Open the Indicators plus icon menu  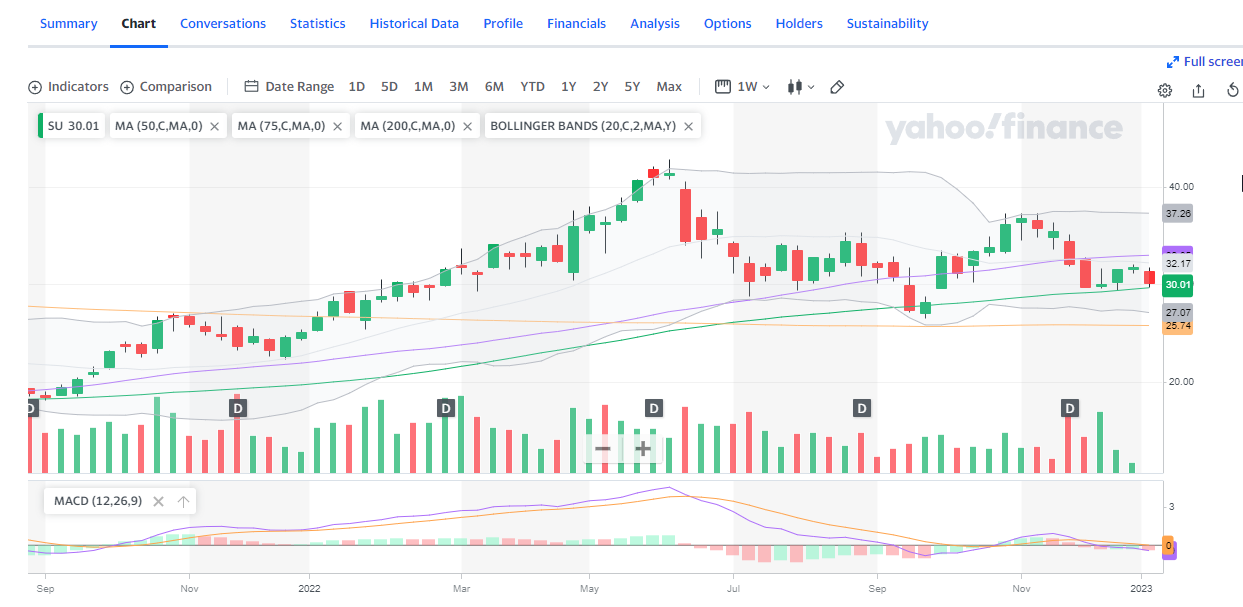click(36, 87)
